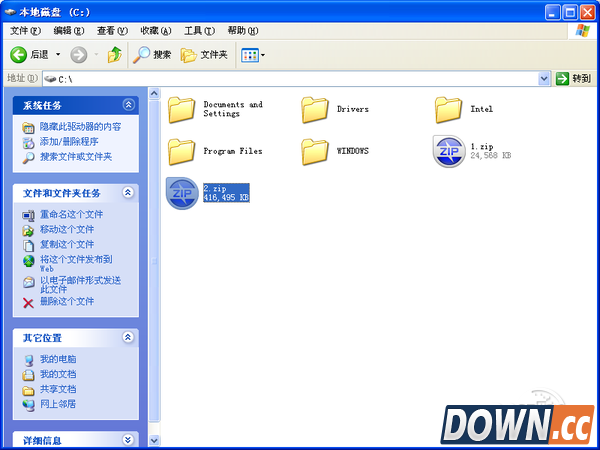The height and width of the screenshot is (450, 600).
Task: Click the 共享文档 folder icon
Action: pos(28,391)
